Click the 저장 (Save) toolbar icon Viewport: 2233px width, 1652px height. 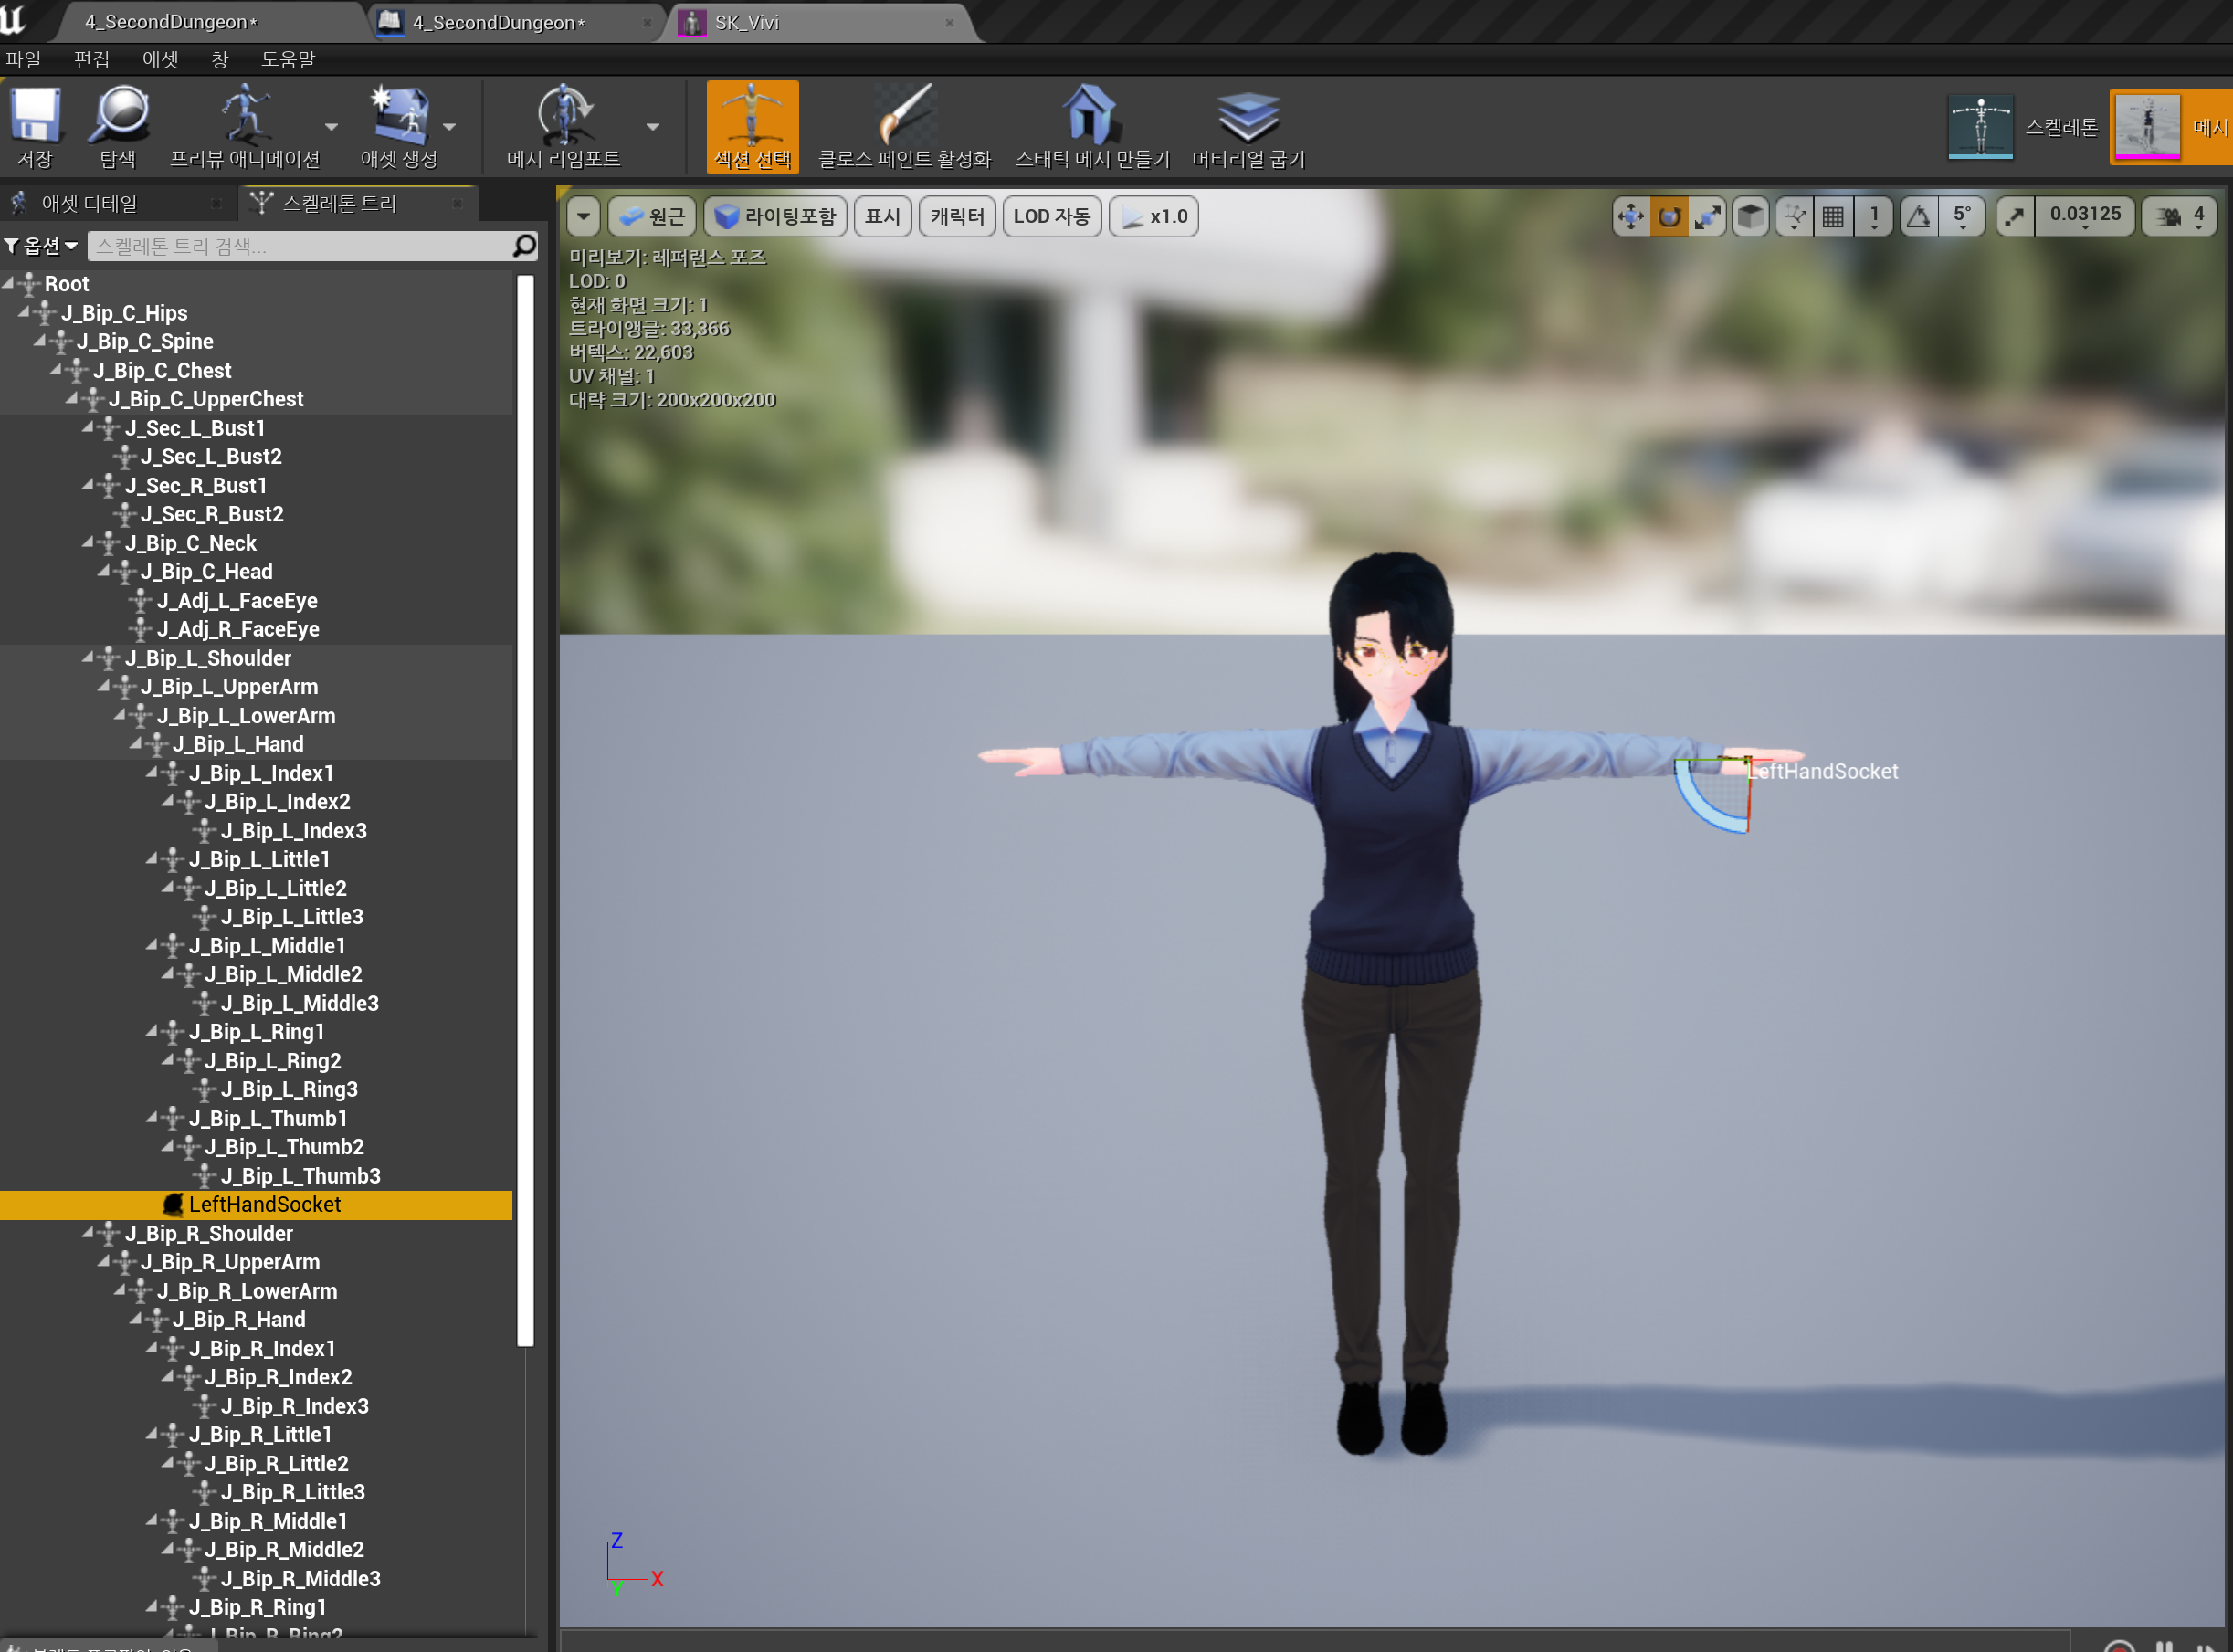coord(35,127)
